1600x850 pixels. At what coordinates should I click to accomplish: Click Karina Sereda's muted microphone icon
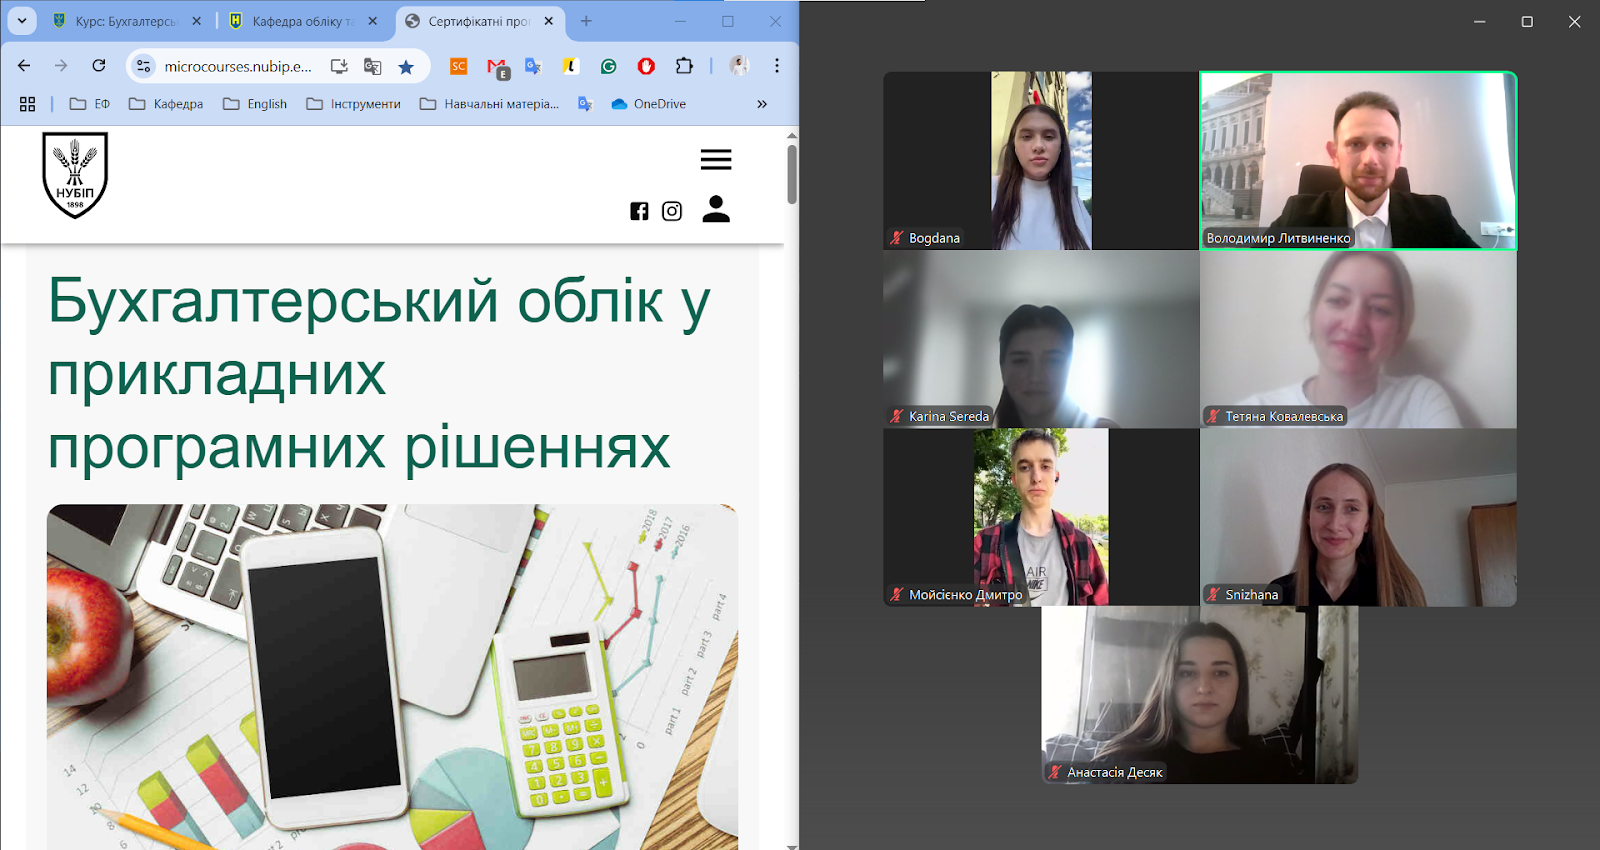tap(897, 416)
